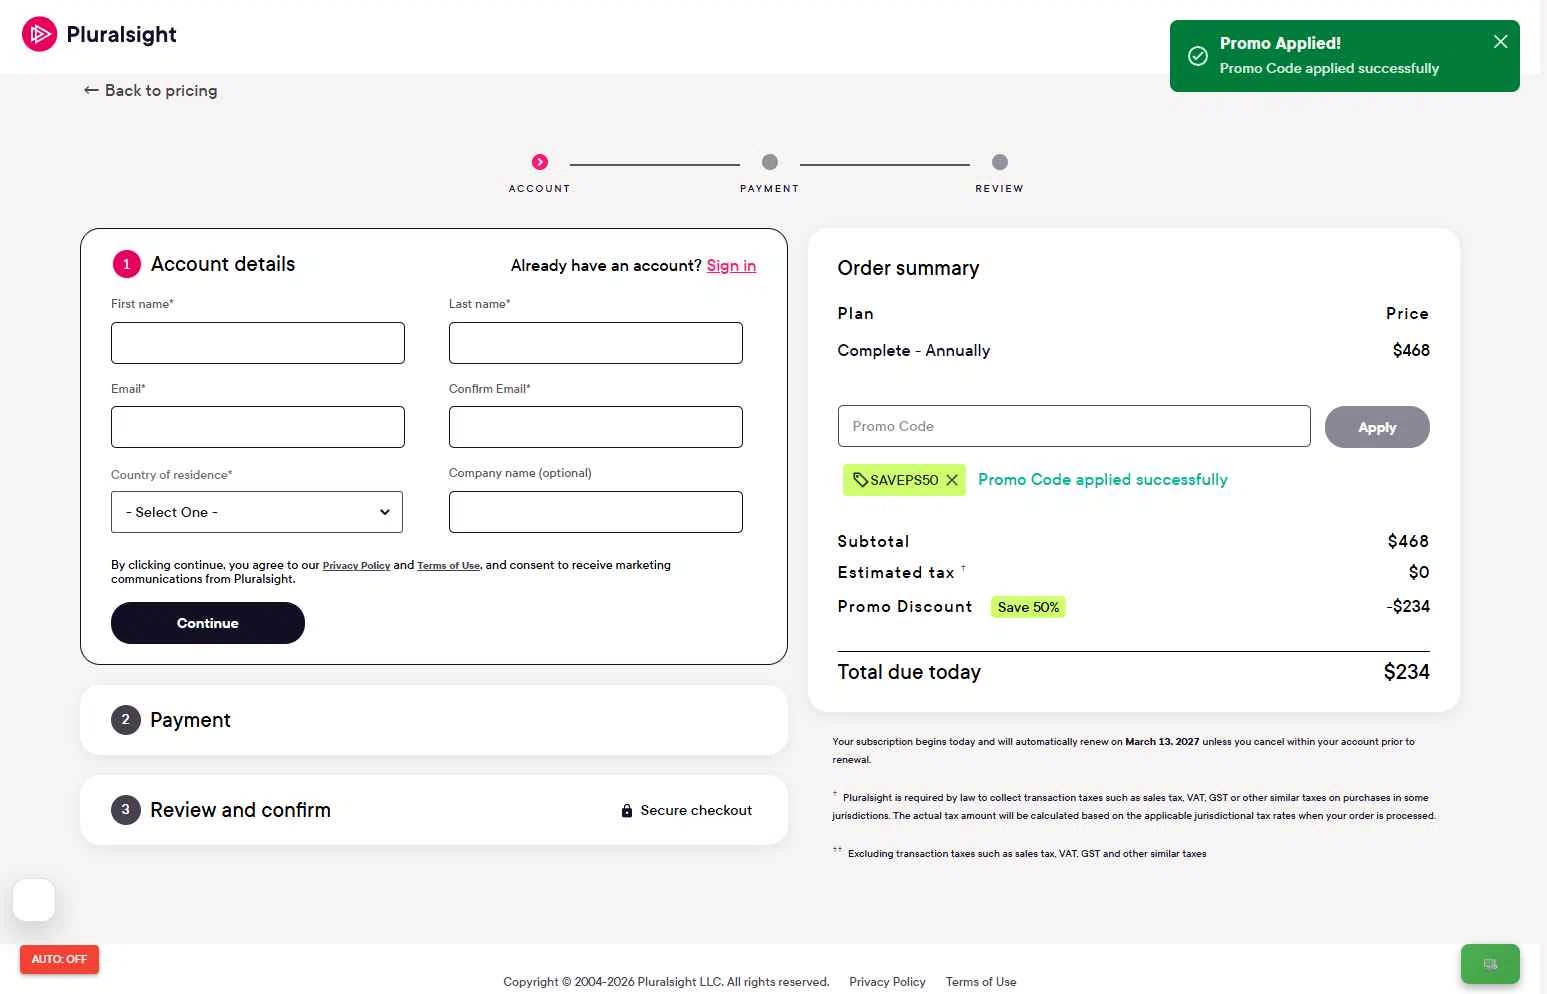This screenshot has height=994, width=1547.
Task: Click the AUTO: OFF toggle button
Action: coord(59,959)
